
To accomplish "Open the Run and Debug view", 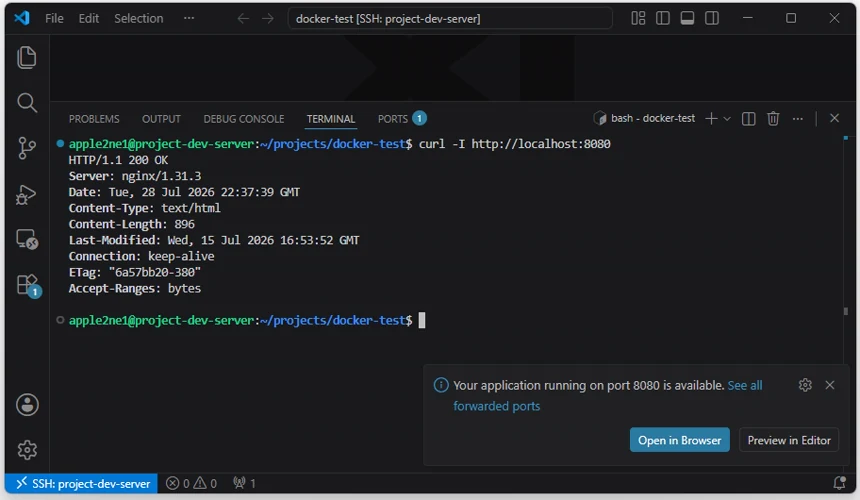I will tap(26, 194).
